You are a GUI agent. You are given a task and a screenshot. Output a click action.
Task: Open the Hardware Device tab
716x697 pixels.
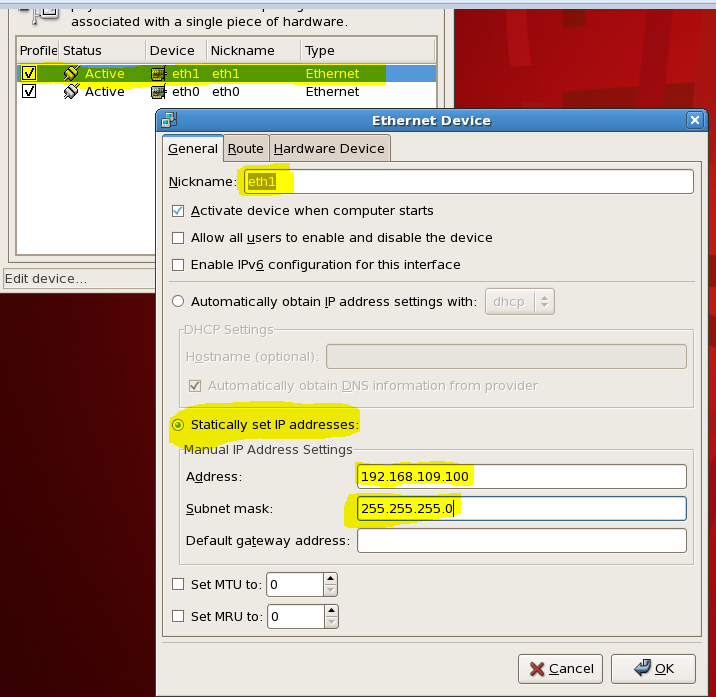tap(329, 148)
